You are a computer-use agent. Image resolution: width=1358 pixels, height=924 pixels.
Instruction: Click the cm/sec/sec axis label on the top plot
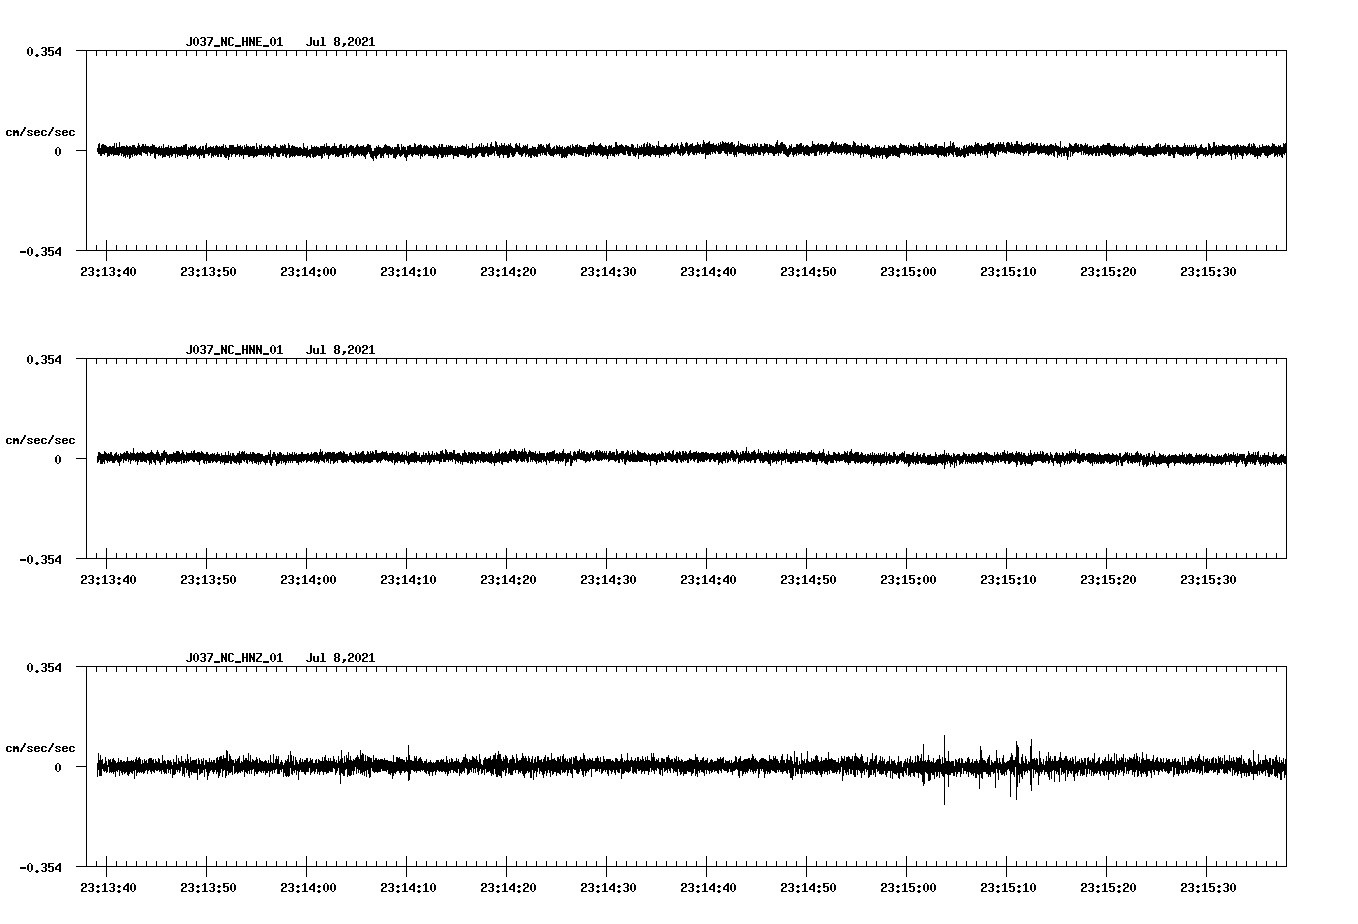coord(41,131)
